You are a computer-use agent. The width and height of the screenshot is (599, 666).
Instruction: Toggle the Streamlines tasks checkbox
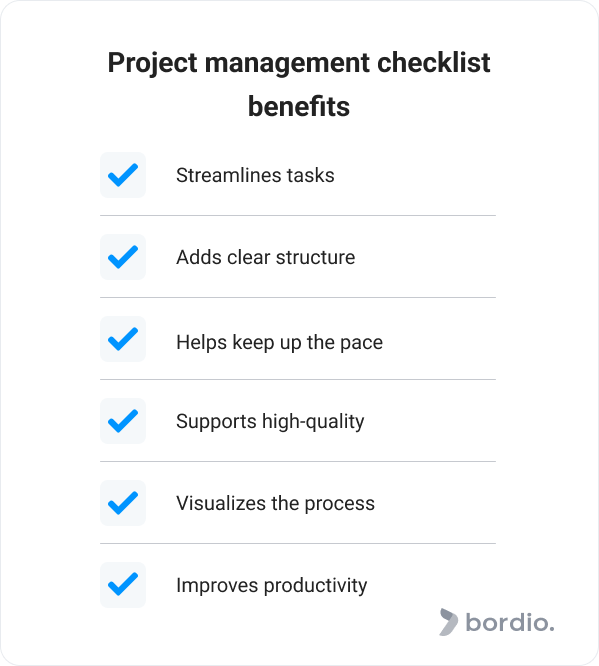(123, 175)
